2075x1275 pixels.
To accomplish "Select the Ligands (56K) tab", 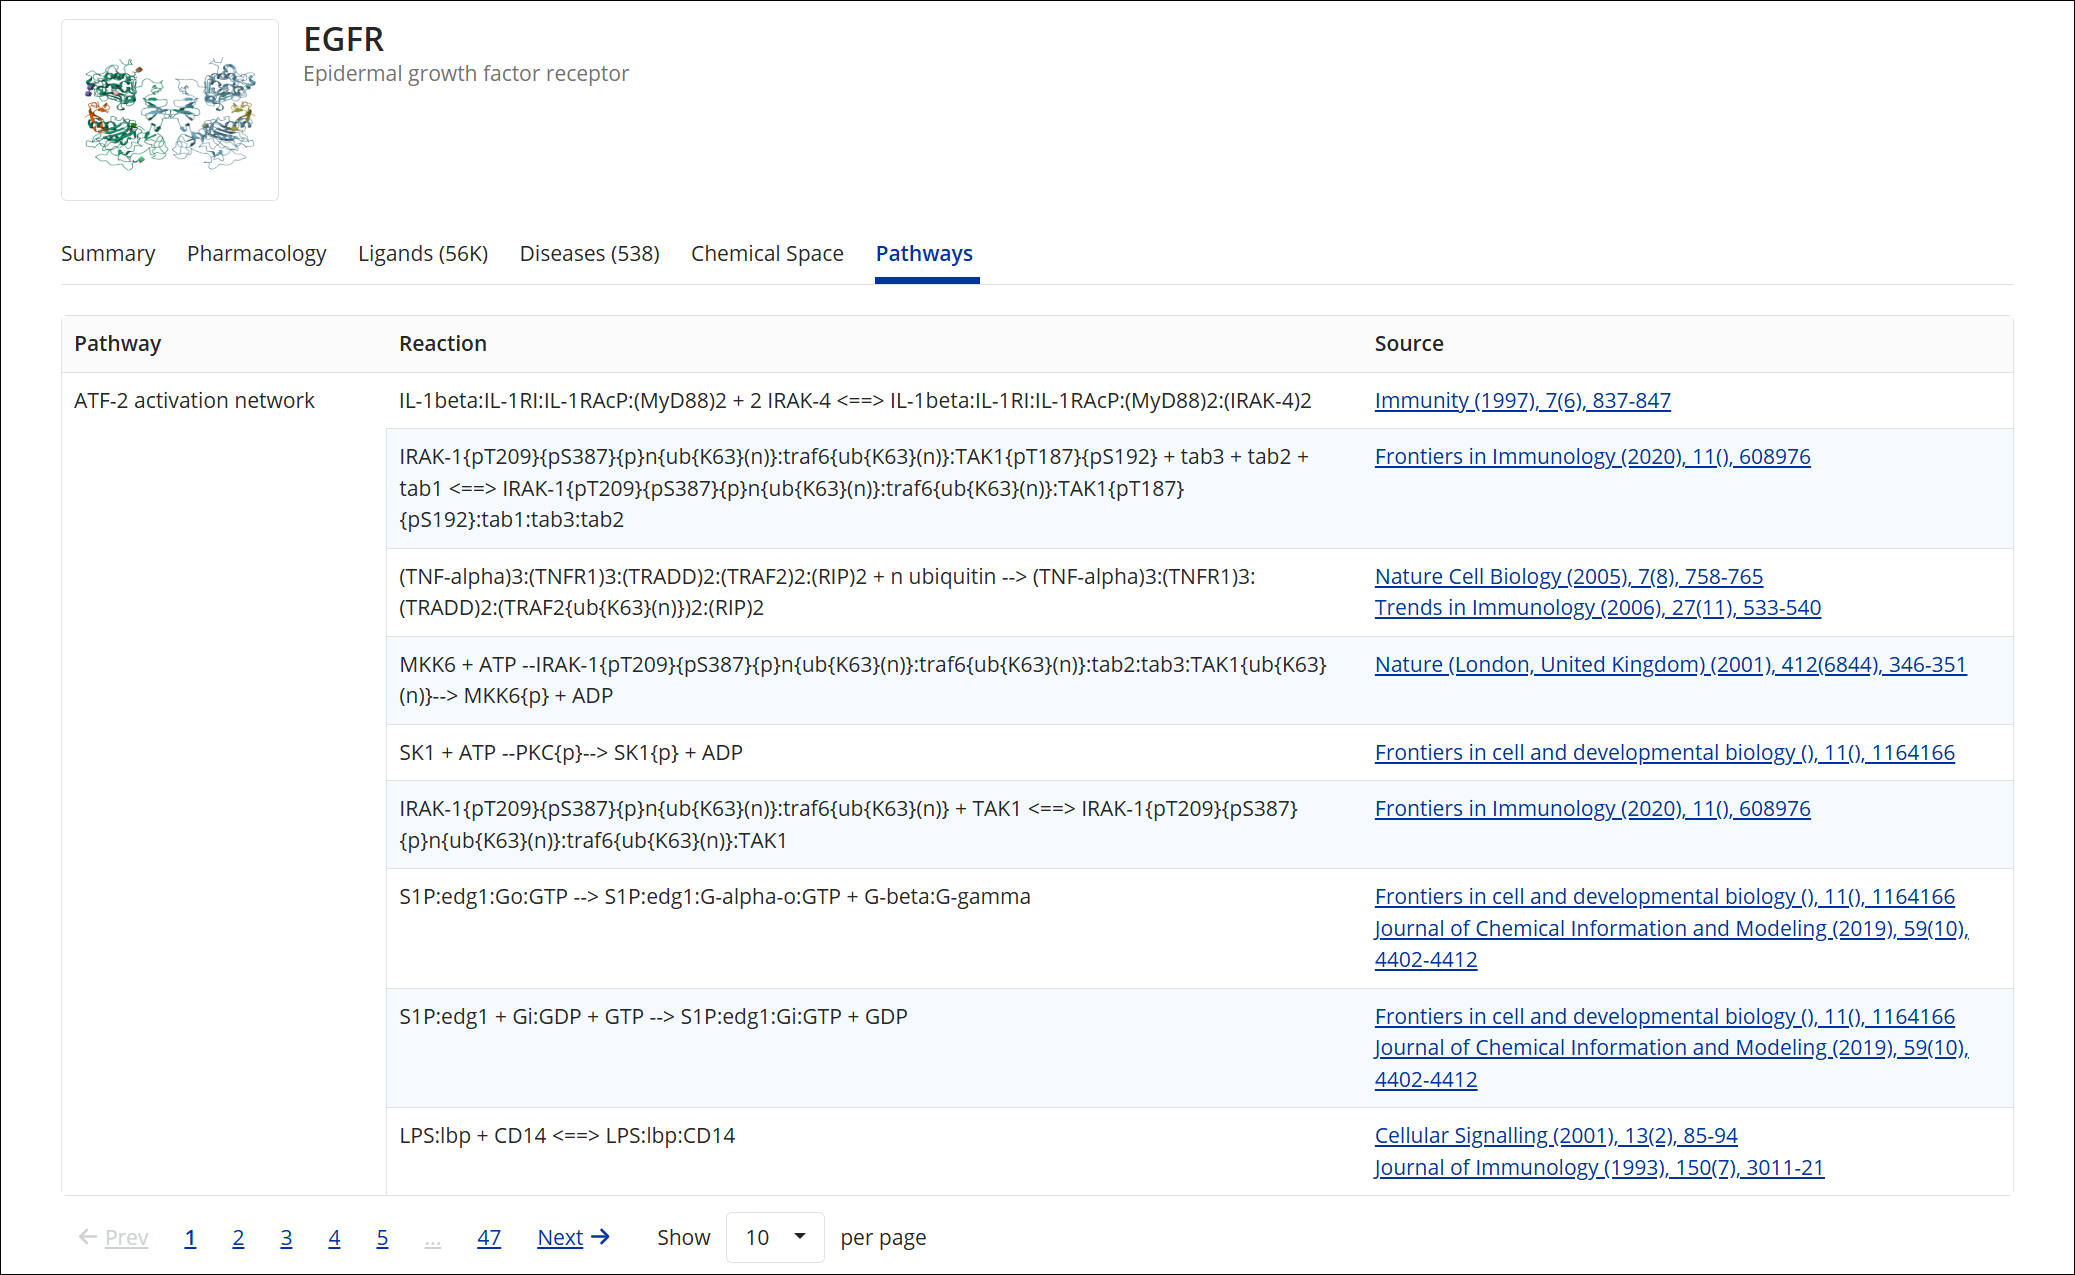I will click(x=423, y=254).
